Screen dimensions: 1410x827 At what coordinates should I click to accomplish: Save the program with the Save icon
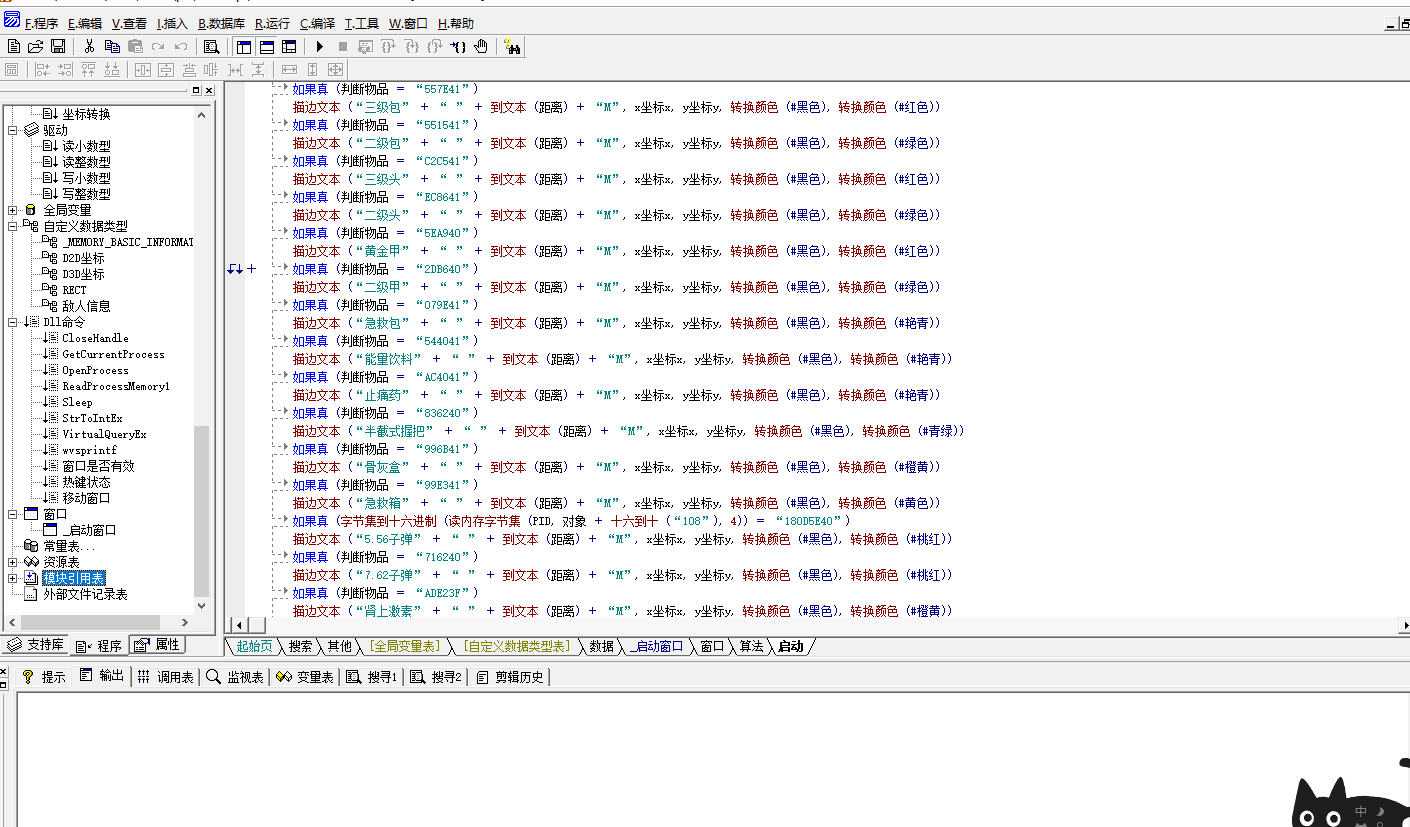(x=57, y=45)
